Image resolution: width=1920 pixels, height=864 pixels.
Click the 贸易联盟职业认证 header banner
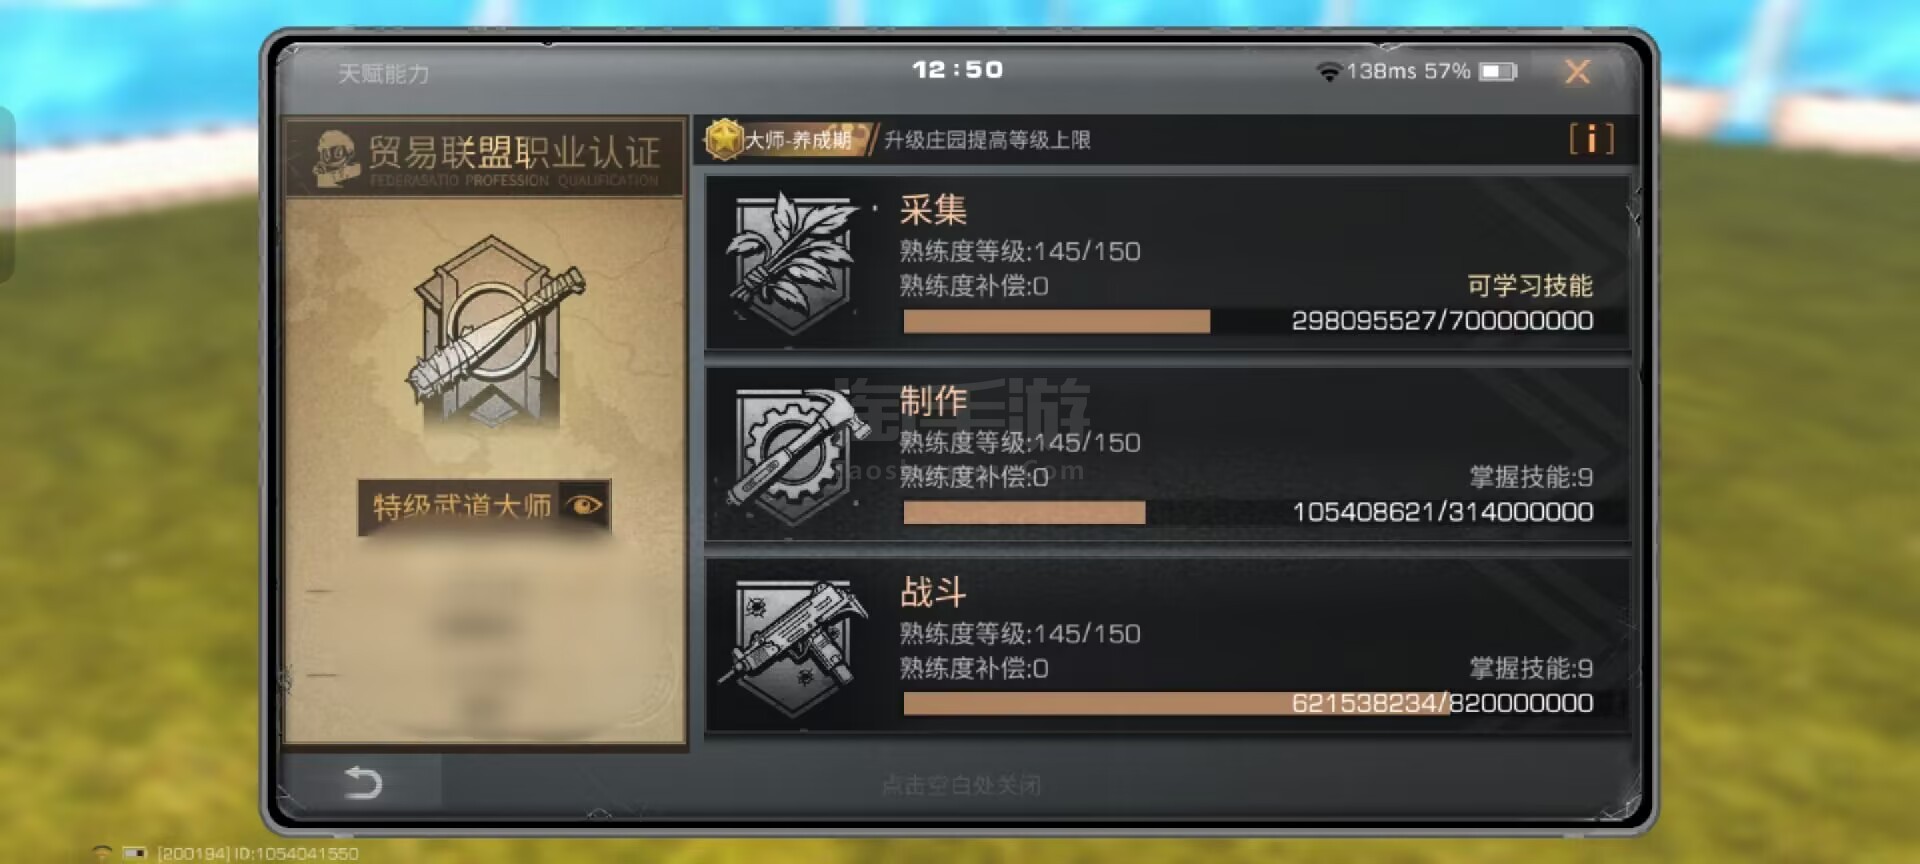coord(485,157)
